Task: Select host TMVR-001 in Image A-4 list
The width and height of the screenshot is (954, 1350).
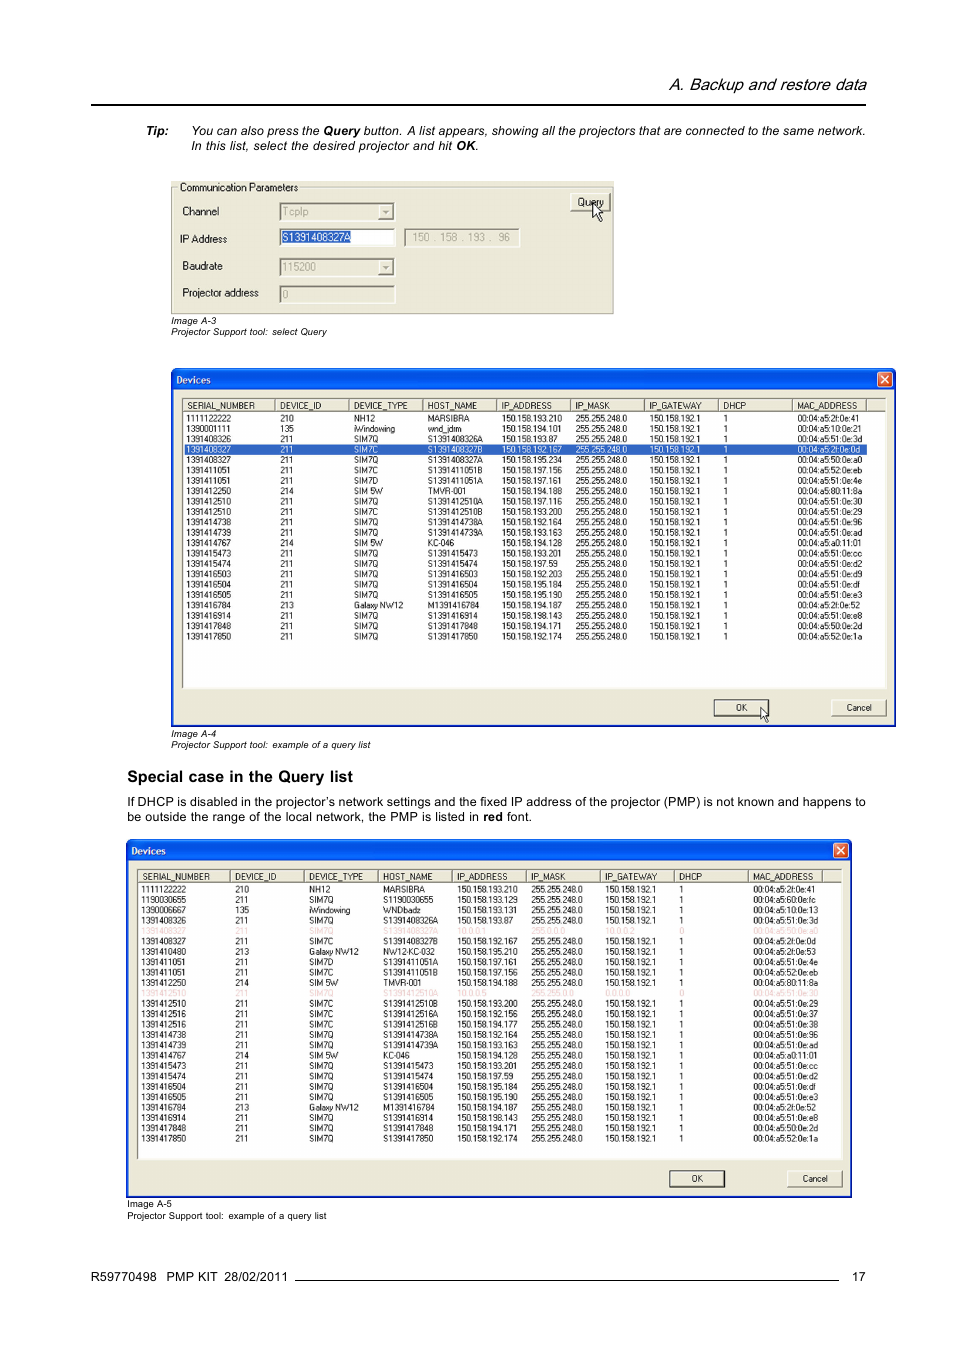Action: (447, 491)
